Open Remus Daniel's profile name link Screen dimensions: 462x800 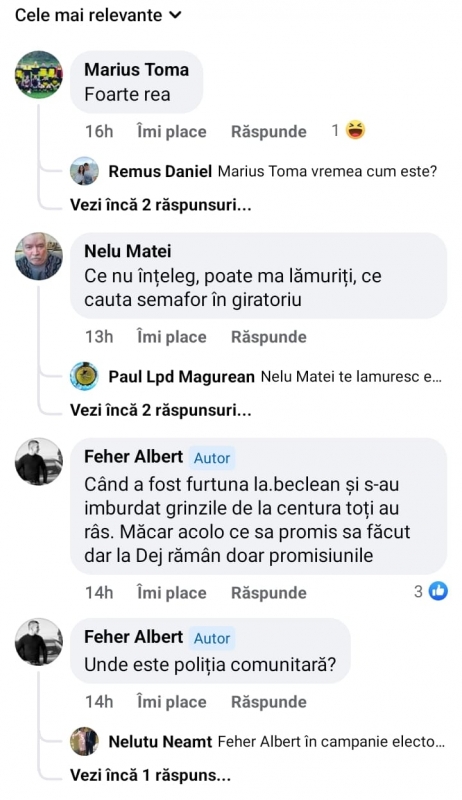(x=160, y=171)
